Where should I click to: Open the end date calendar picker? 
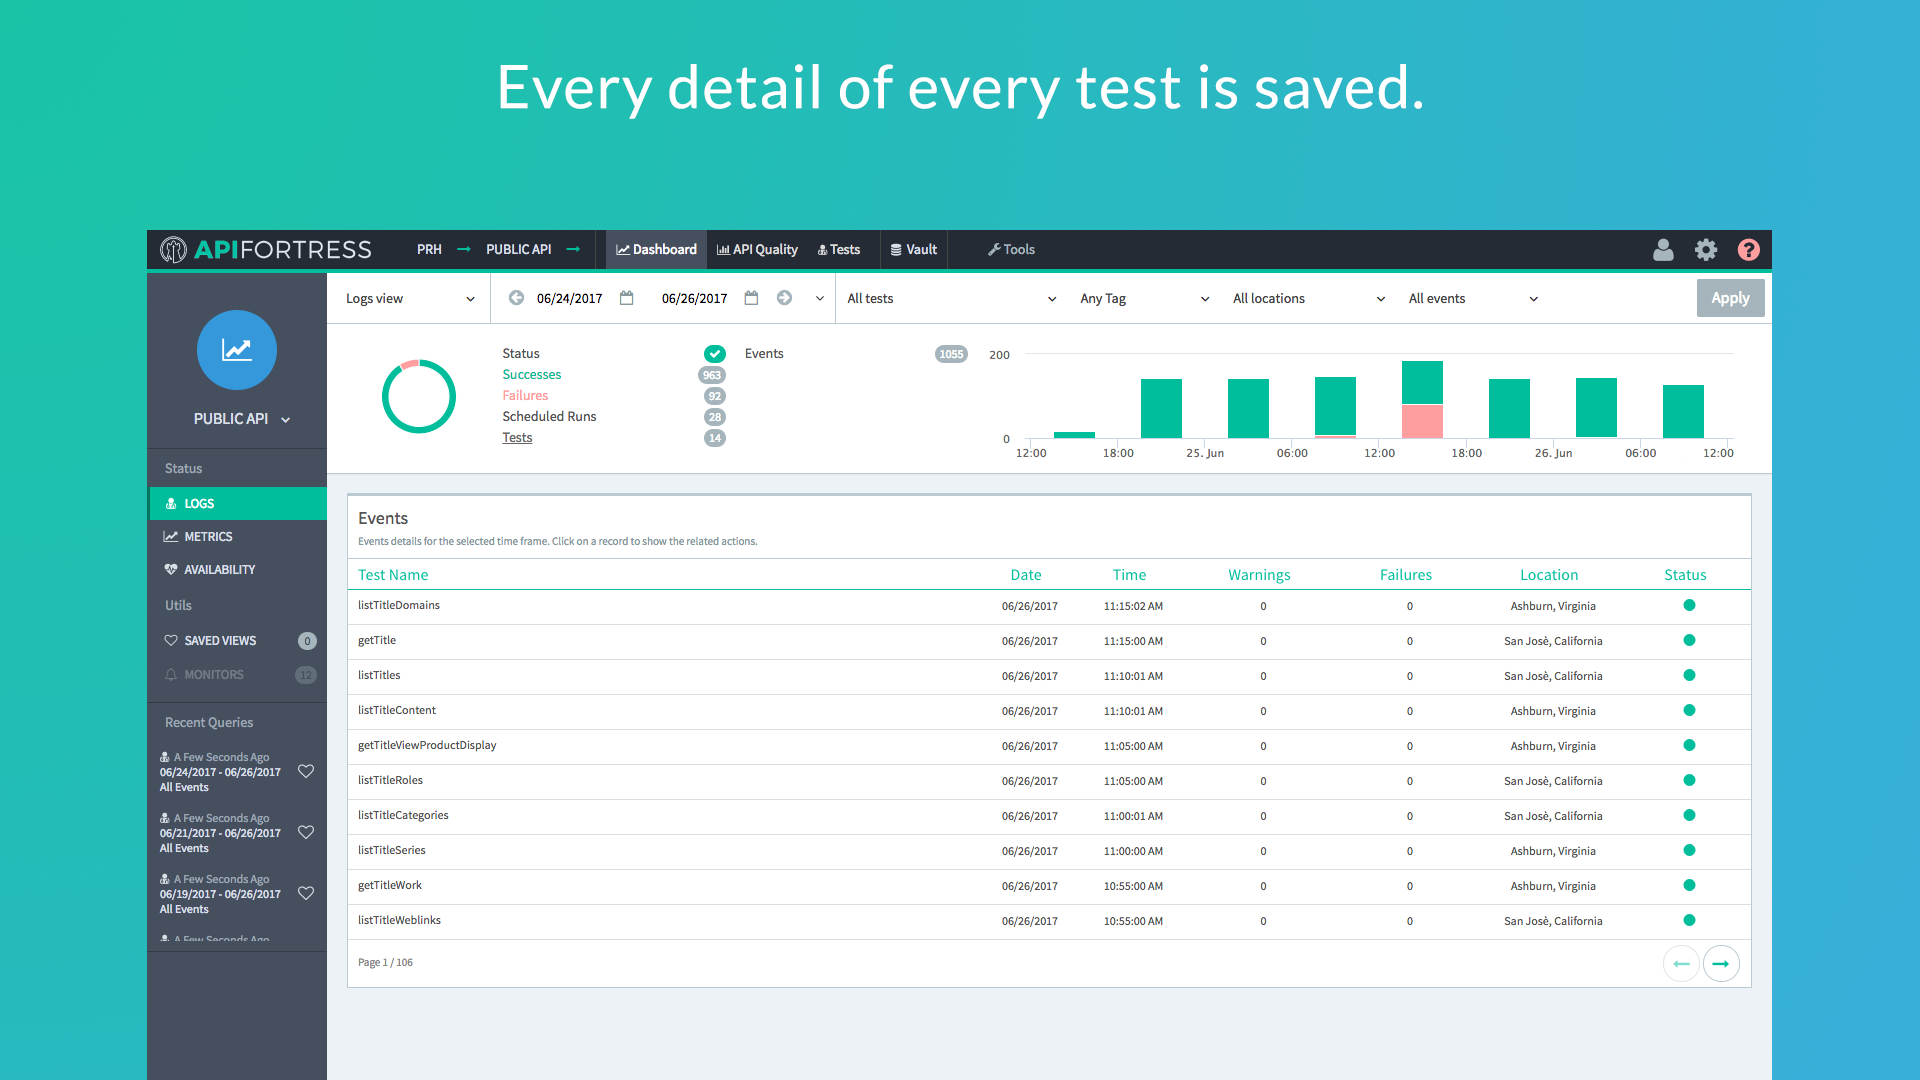pos(751,298)
